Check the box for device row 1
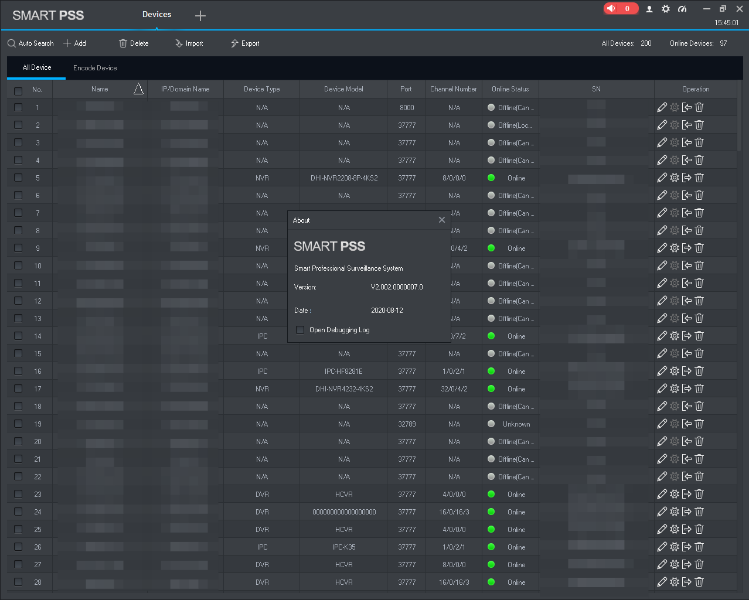 pyautogui.click(x=18, y=107)
